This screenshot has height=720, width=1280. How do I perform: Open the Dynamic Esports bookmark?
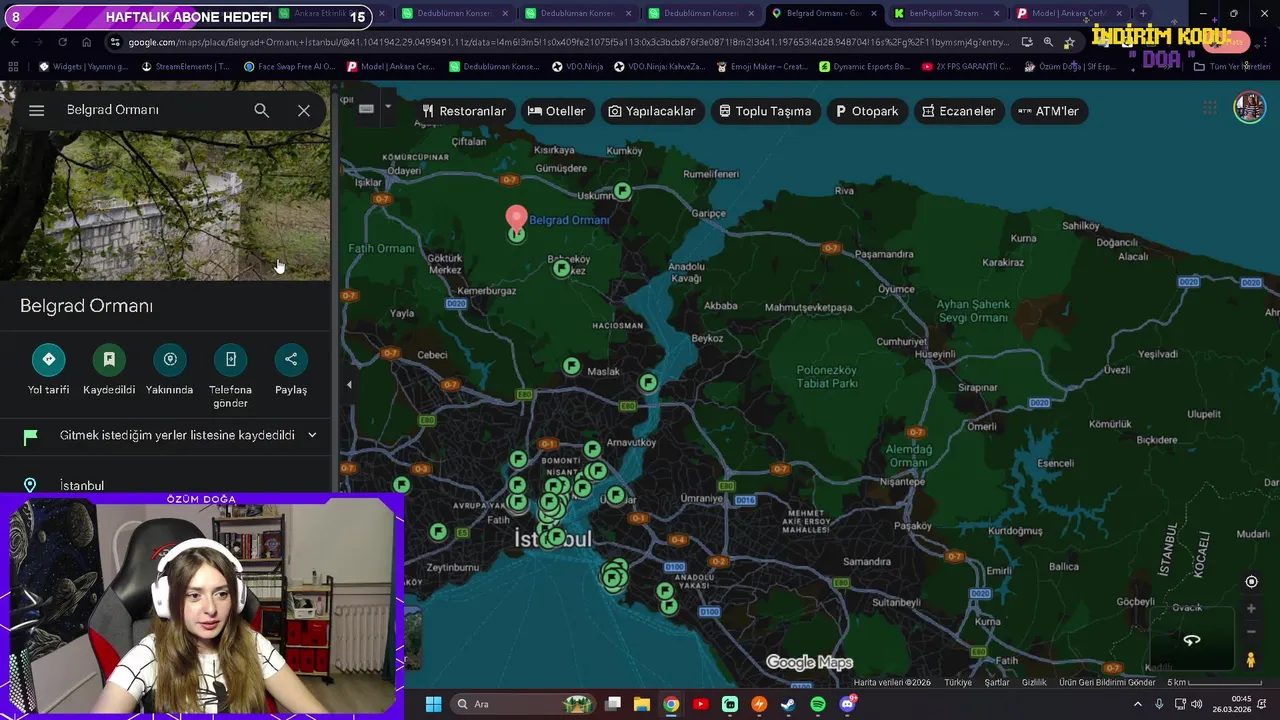coord(865,67)
